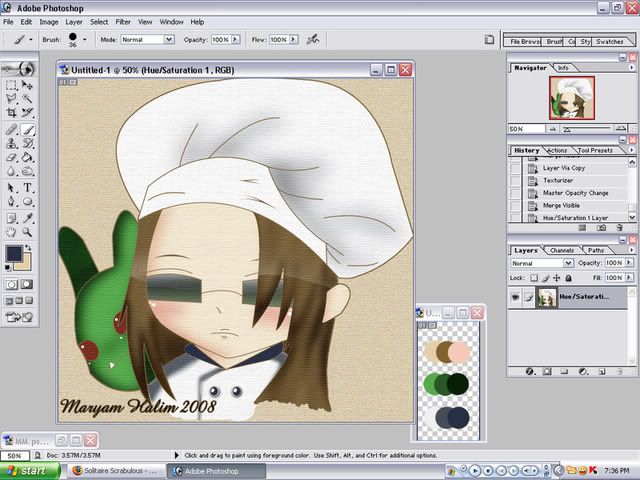The width and height of the screenshot is (640, 480).
Task: Switch to the Actions tab
Action: tap(557, 150)
